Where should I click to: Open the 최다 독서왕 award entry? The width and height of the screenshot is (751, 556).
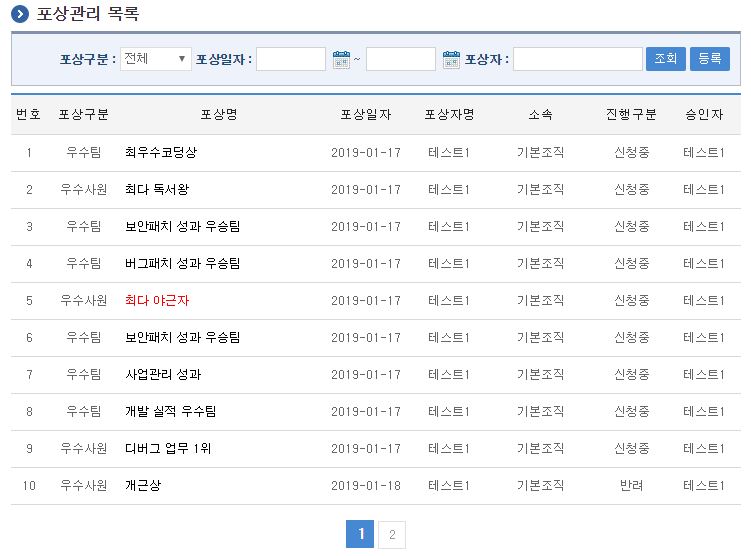pyautogui.click(x=157, y=190)
